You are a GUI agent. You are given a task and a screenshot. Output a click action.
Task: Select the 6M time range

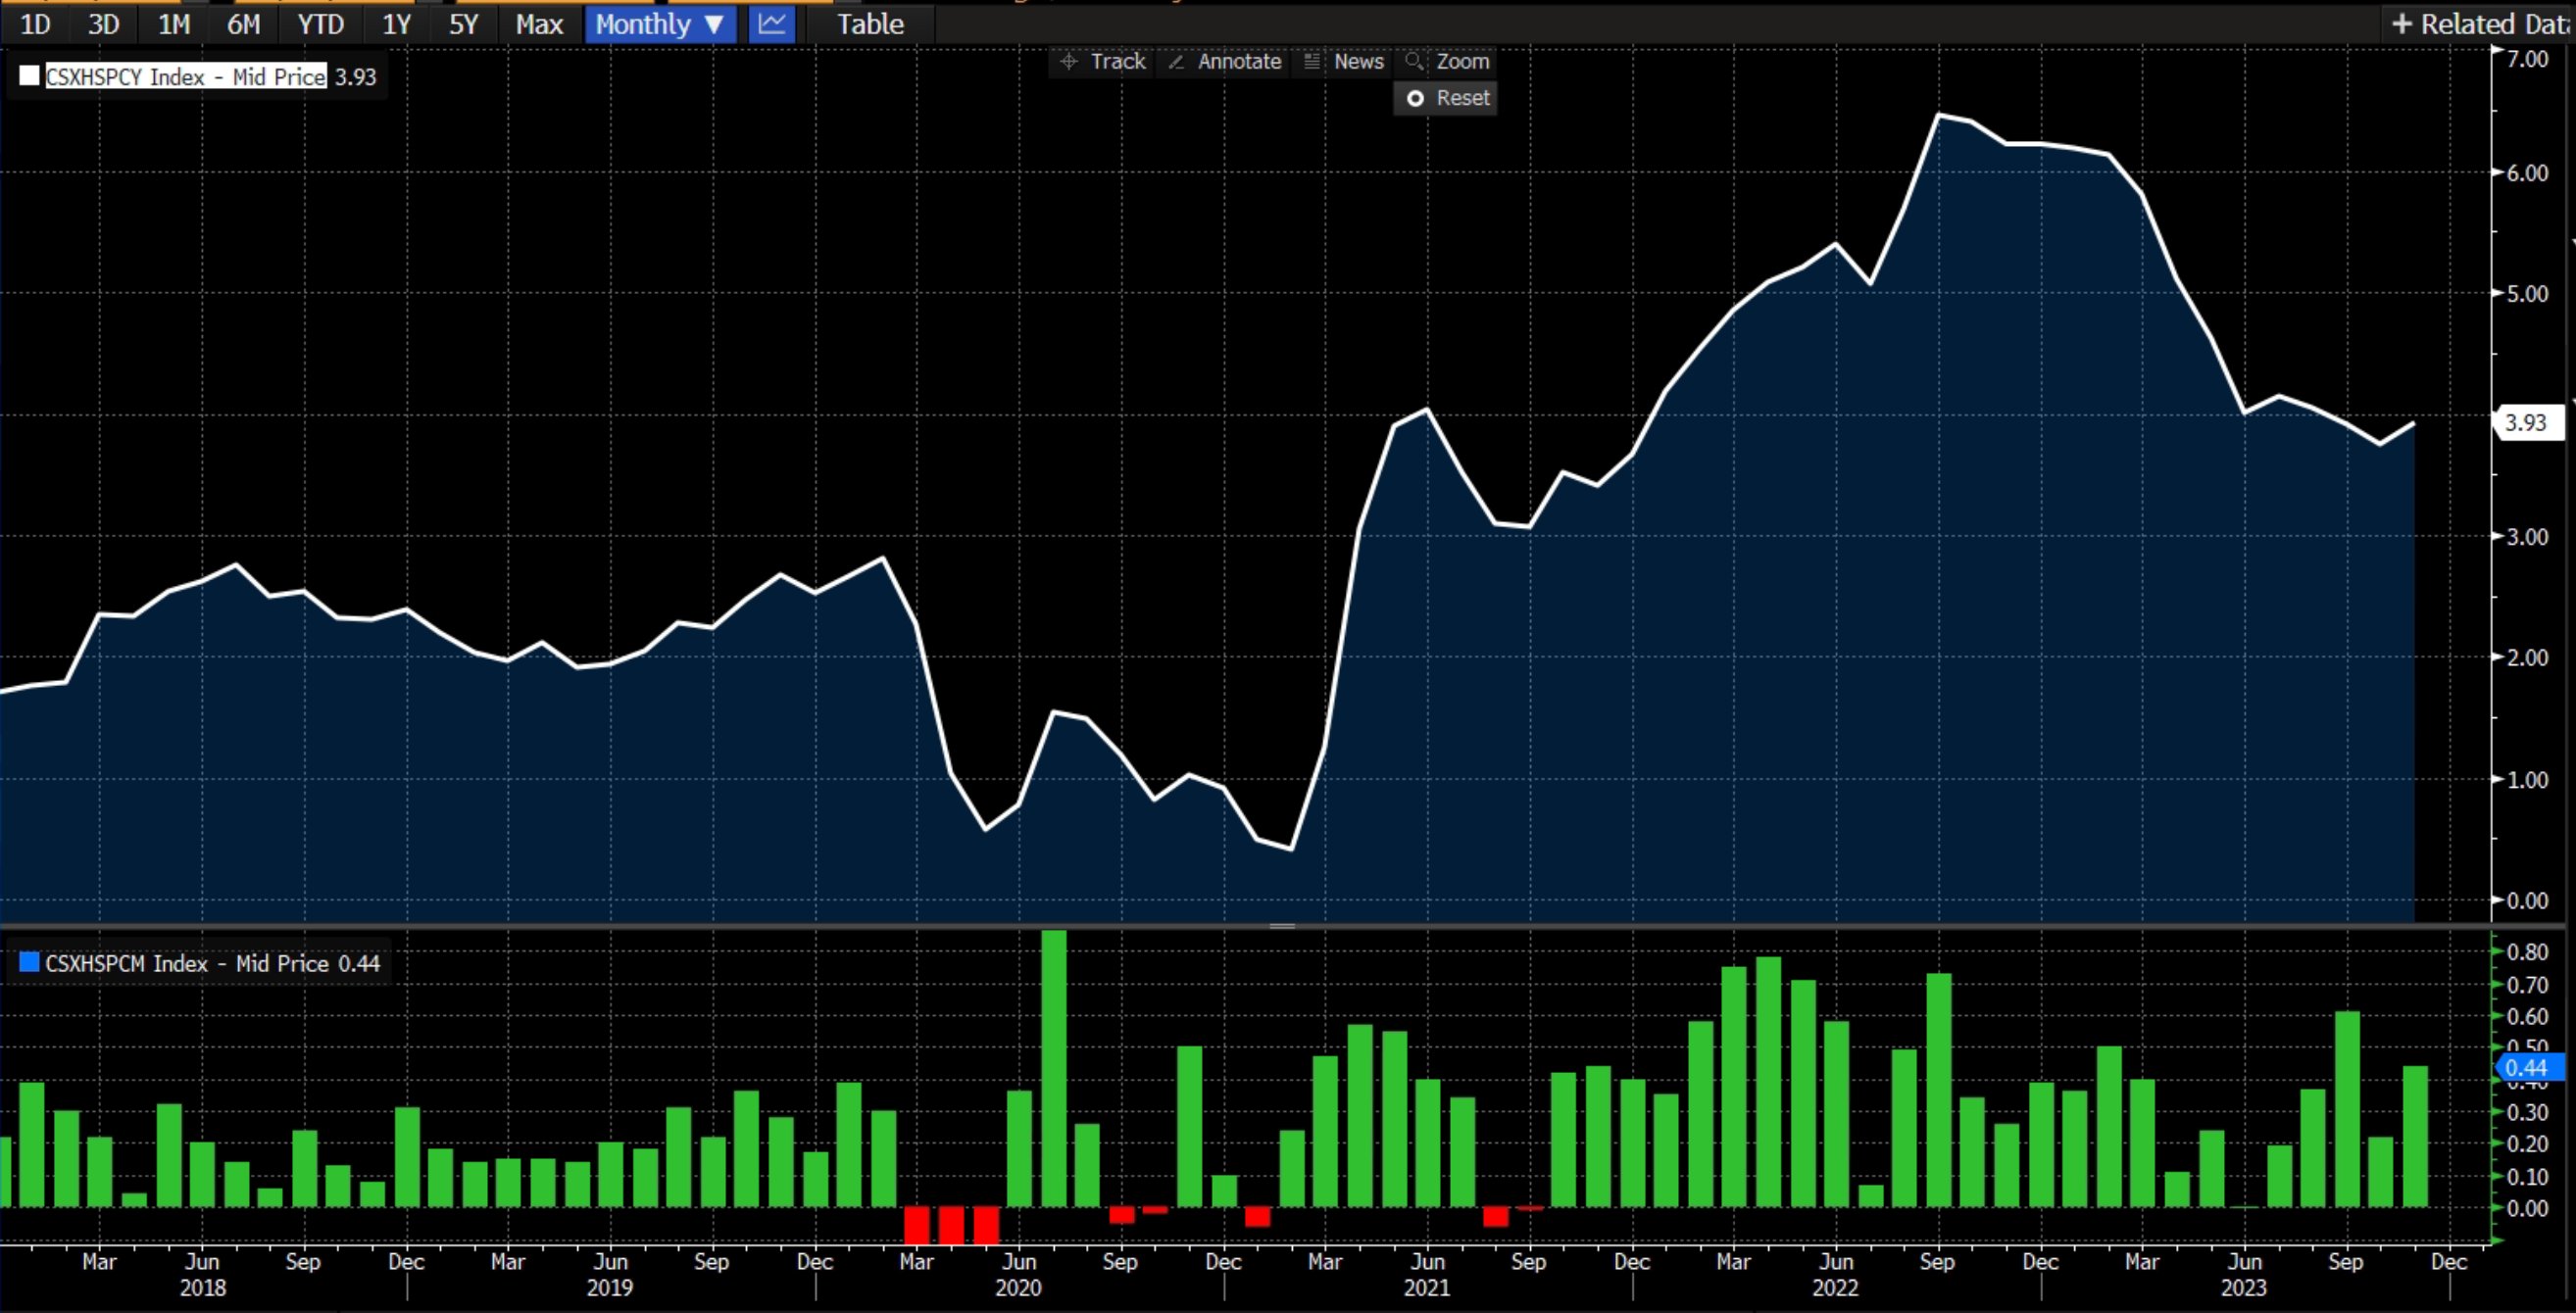pos(243,24)
